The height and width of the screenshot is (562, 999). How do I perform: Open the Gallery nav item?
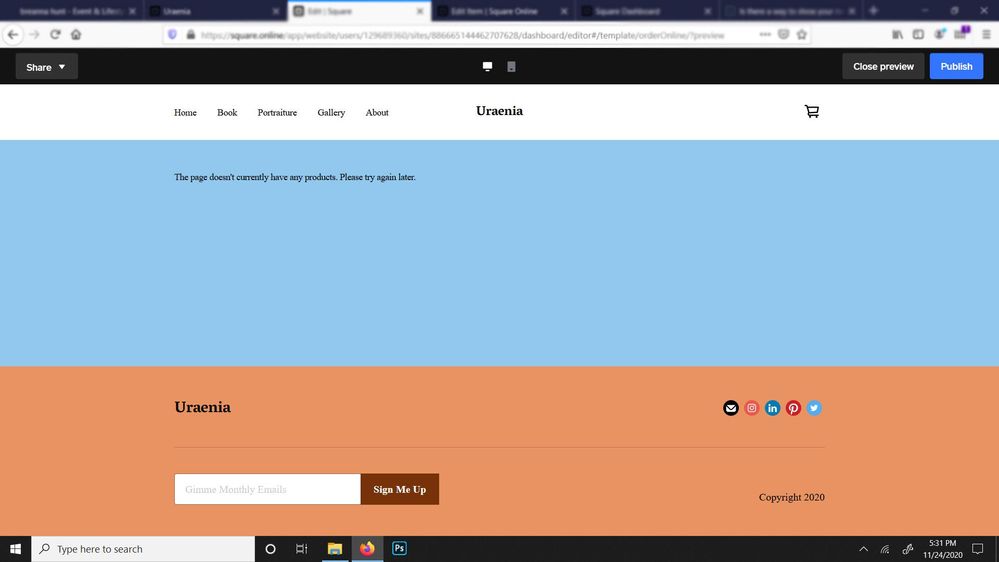point(331,113)
